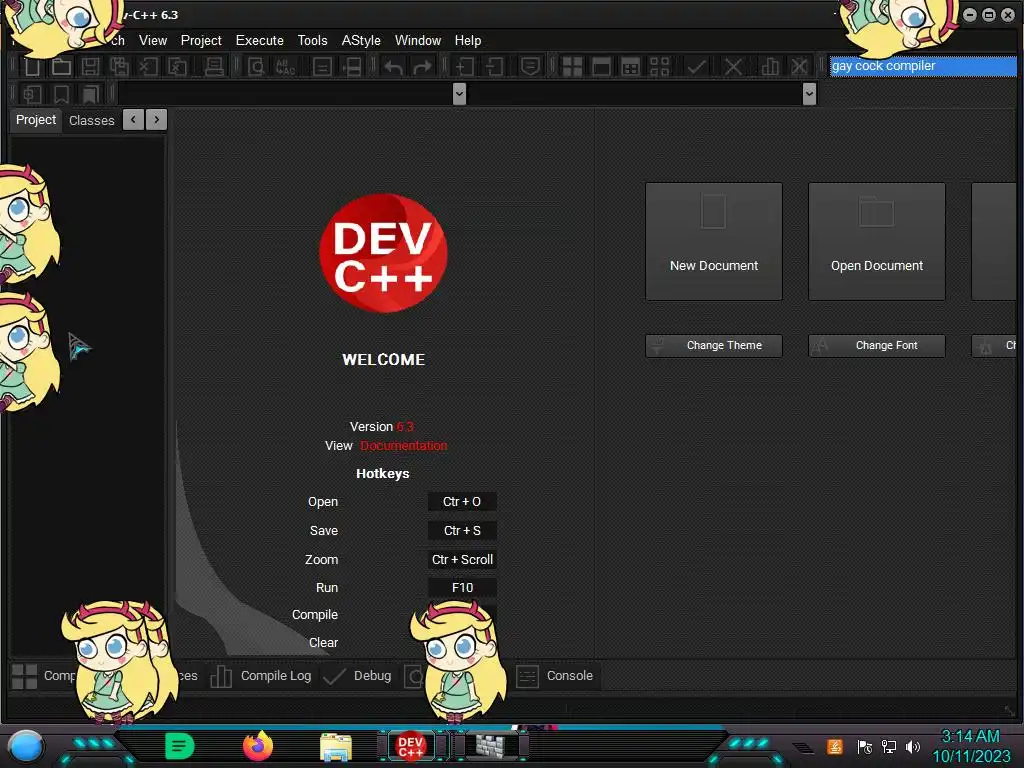This screenshot has width=1024, height=768.
Task: Open the Window menu
Action: 418,40
